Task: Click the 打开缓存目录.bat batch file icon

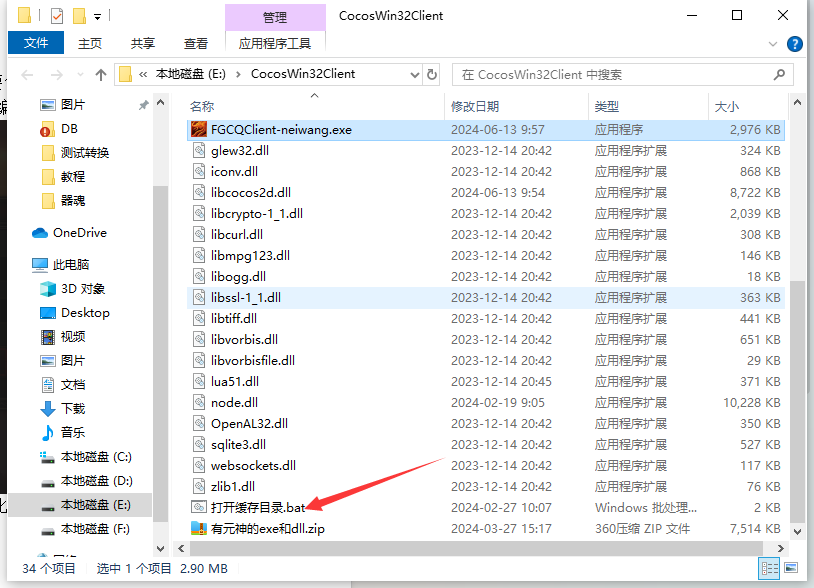Action: click(199, 507)
